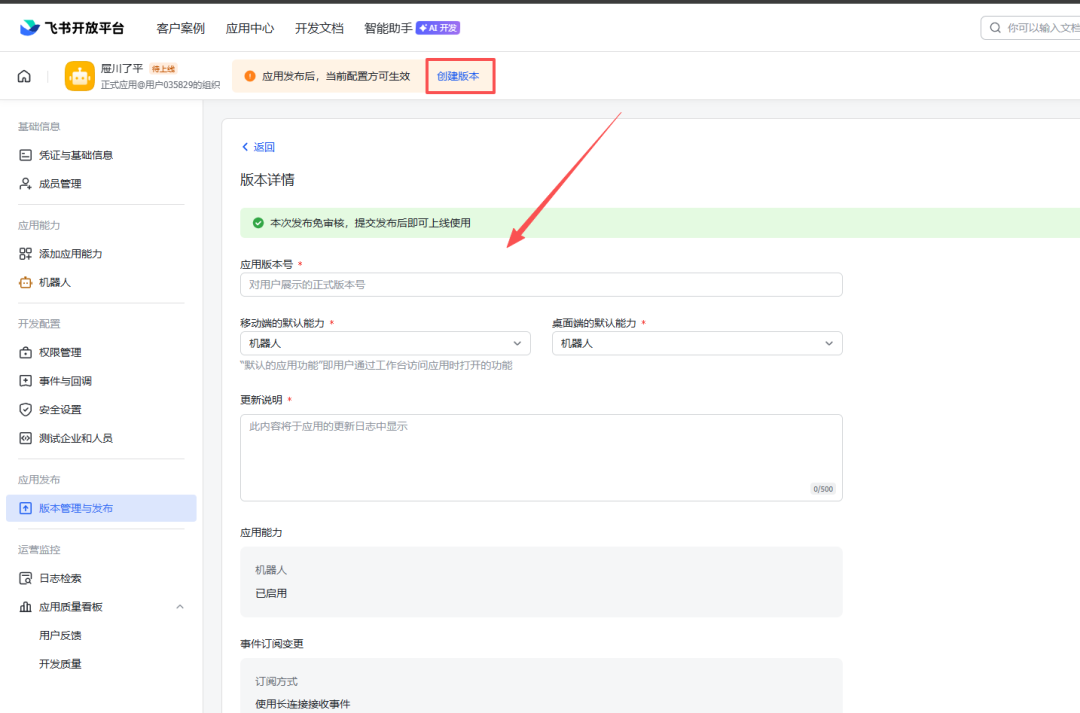The height and width of the screenshot is (713, 1080).
Task: Click the 飞书开放平台 logo
Action: 71,28
